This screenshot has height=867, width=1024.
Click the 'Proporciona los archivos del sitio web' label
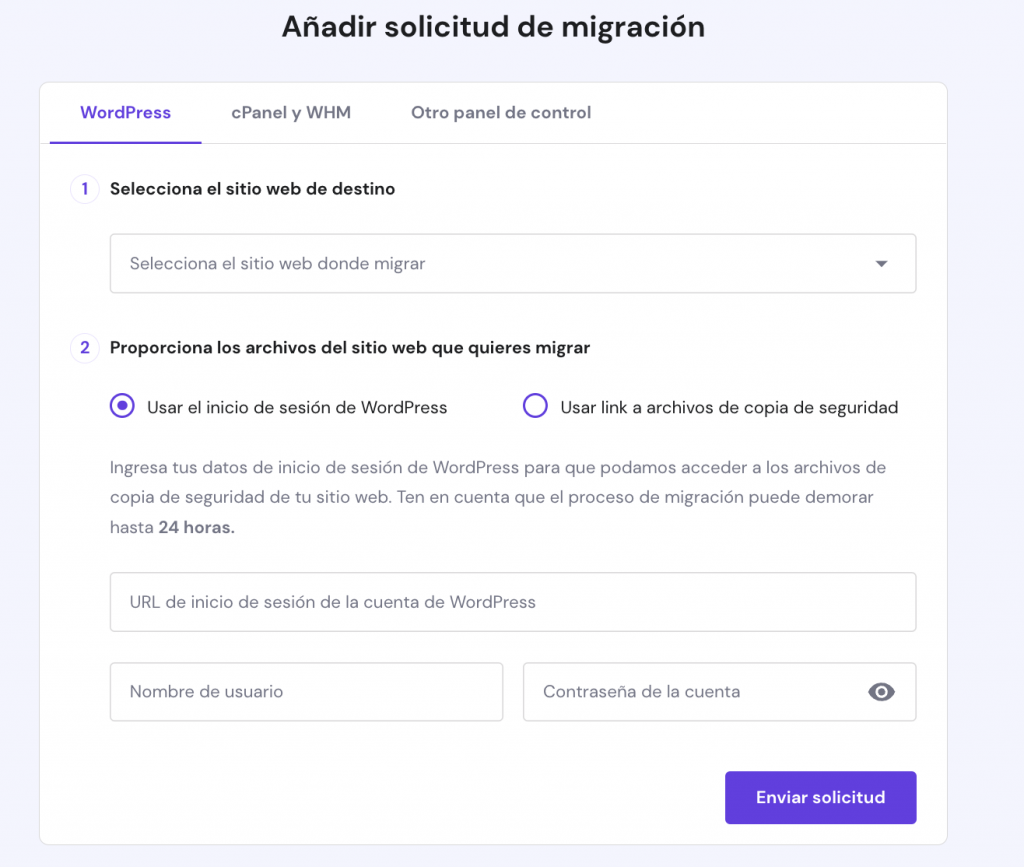tap(350, 348)
